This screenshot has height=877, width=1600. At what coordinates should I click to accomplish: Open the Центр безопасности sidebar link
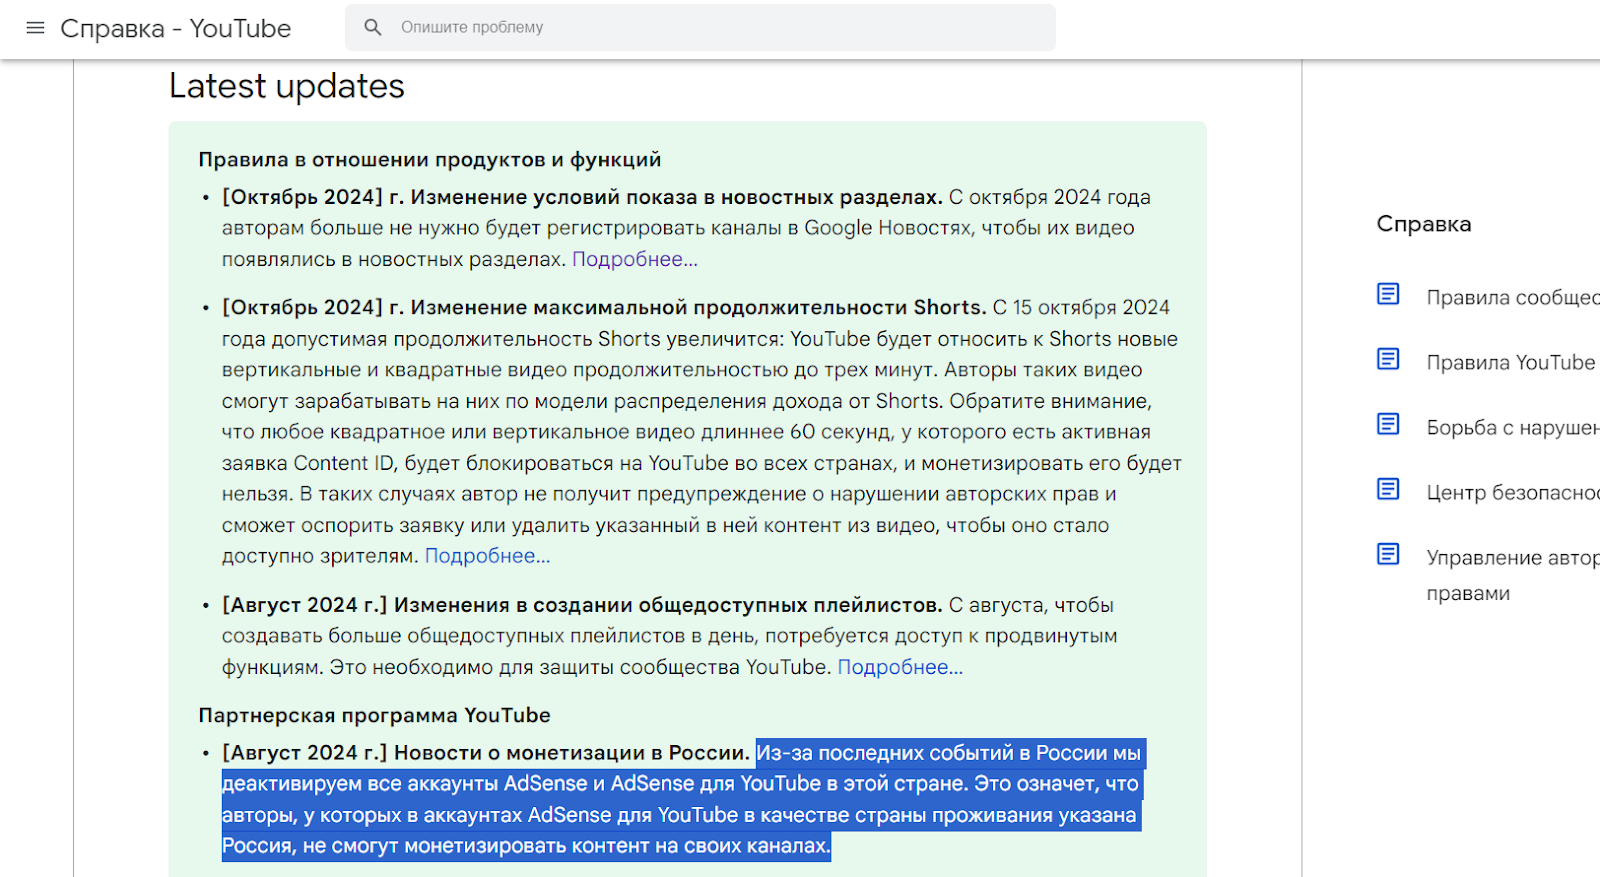pyautogui.click(x=1512, y=492)
